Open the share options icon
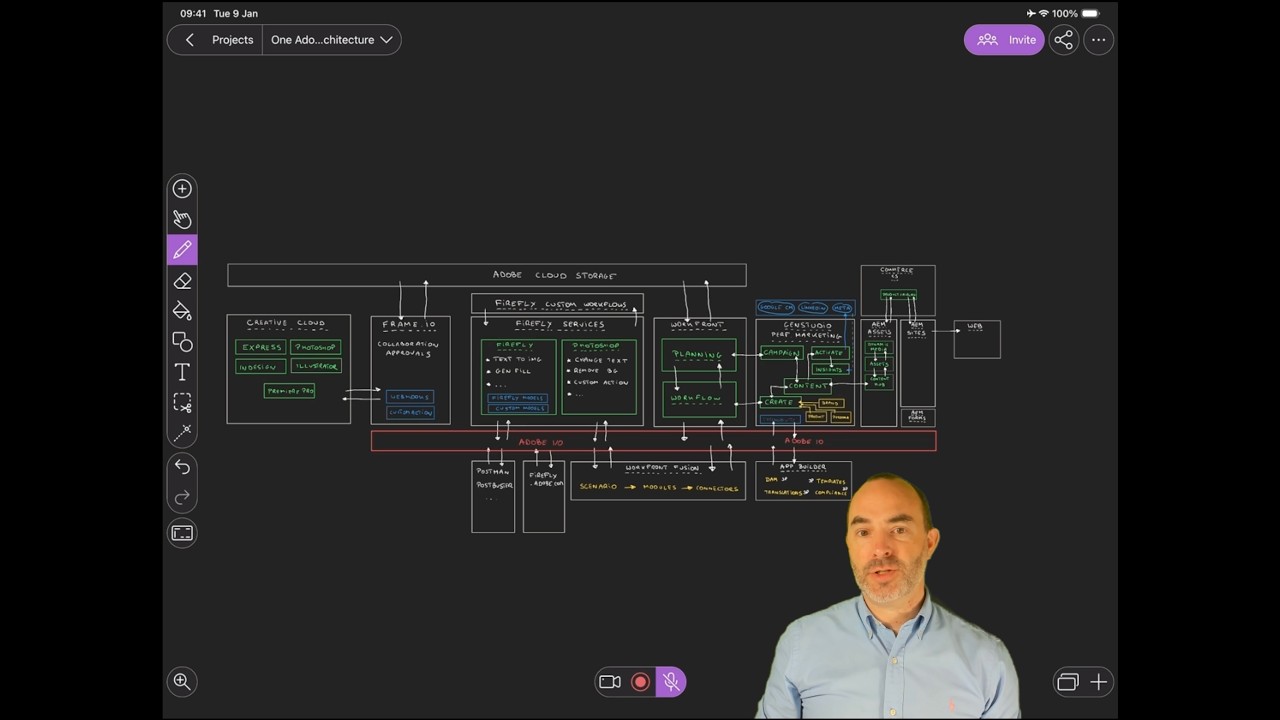Image resolution: width=1280 pixels, height=720 pixels. pyautogui.click(x=1063, y=40)
